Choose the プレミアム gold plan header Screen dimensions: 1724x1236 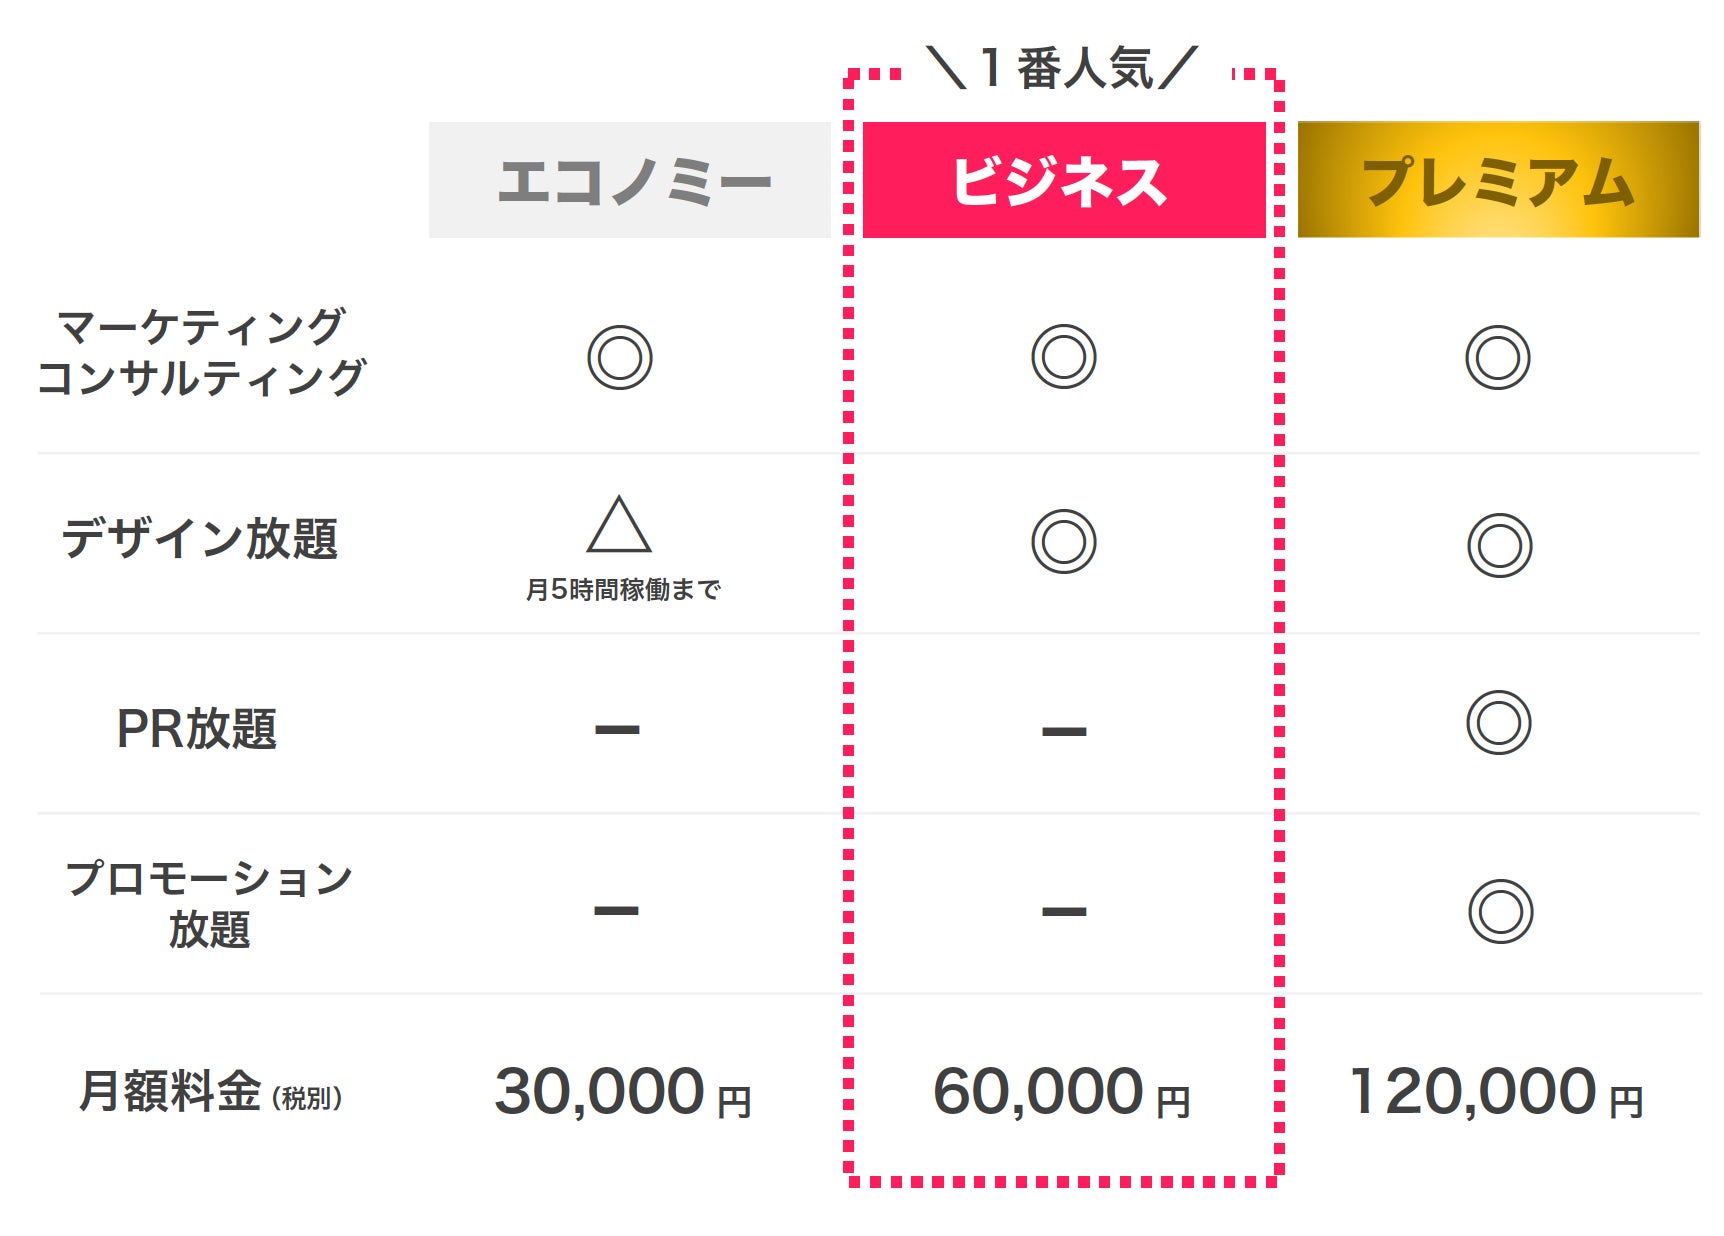click(x=1497, y=181)
